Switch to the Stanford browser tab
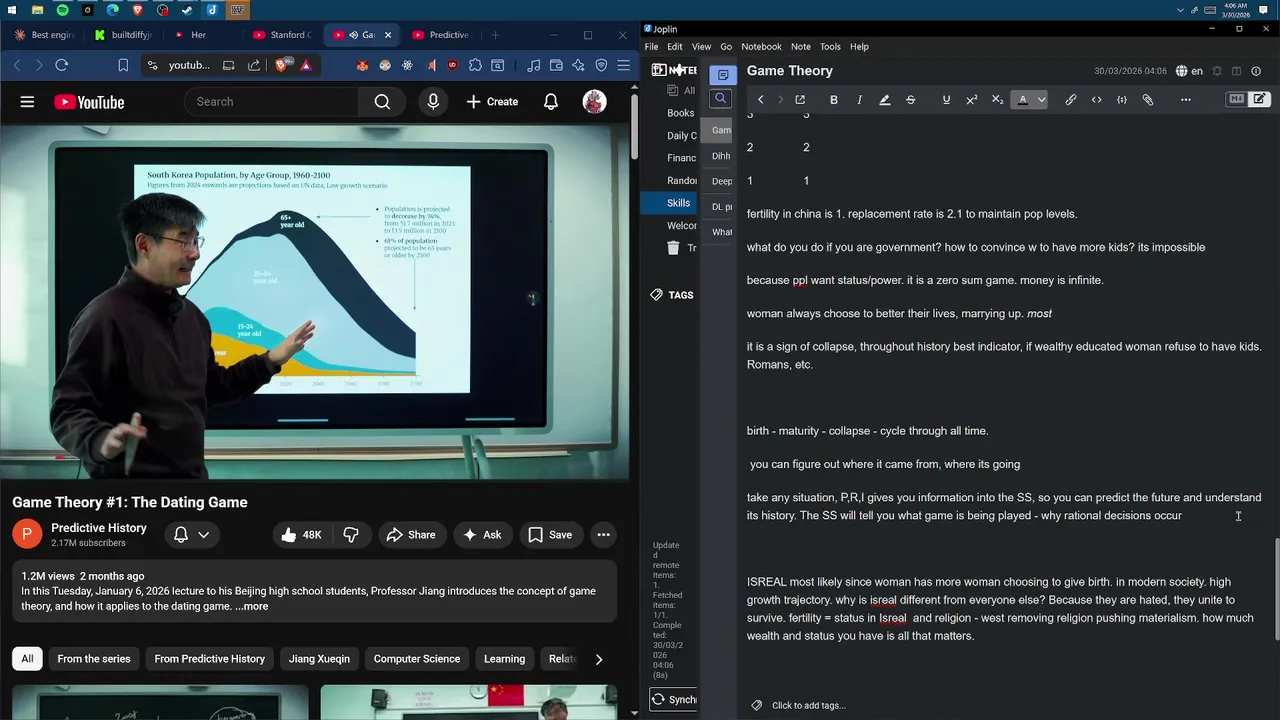The width and height of the screenshot is (1280, 720). pyautogui.click(x=282, y=35)
